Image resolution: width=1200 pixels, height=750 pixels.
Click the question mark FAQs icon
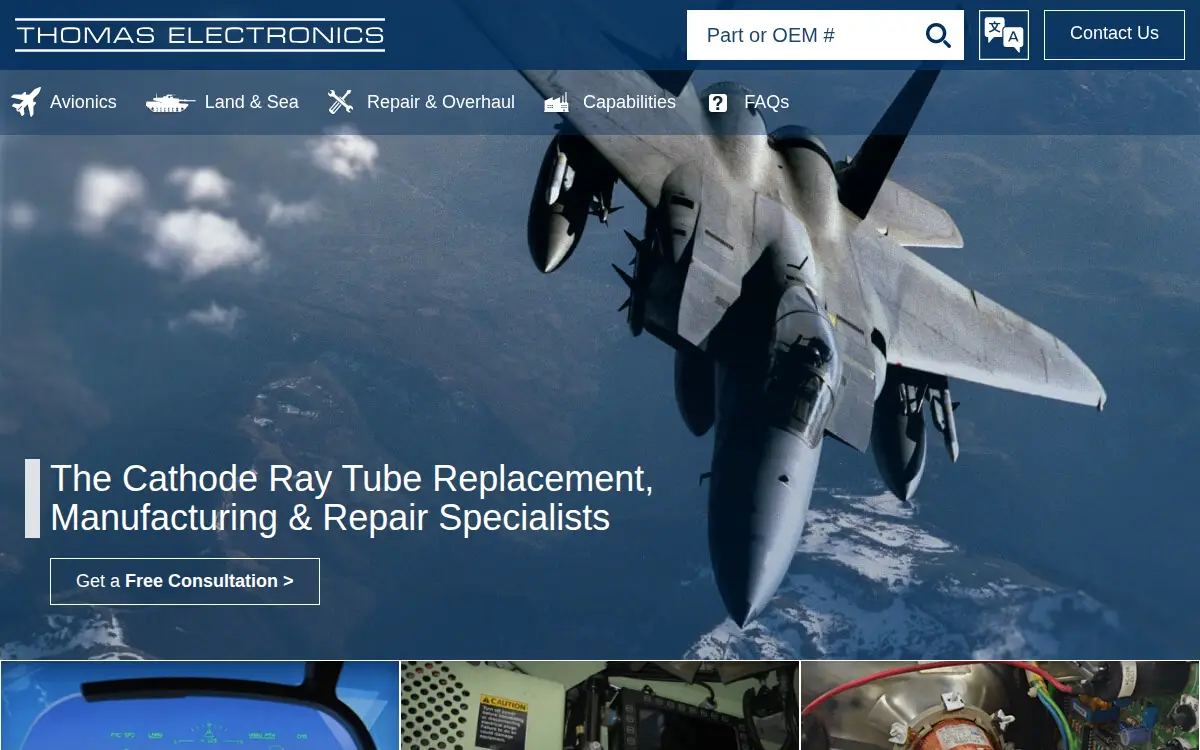718,103
